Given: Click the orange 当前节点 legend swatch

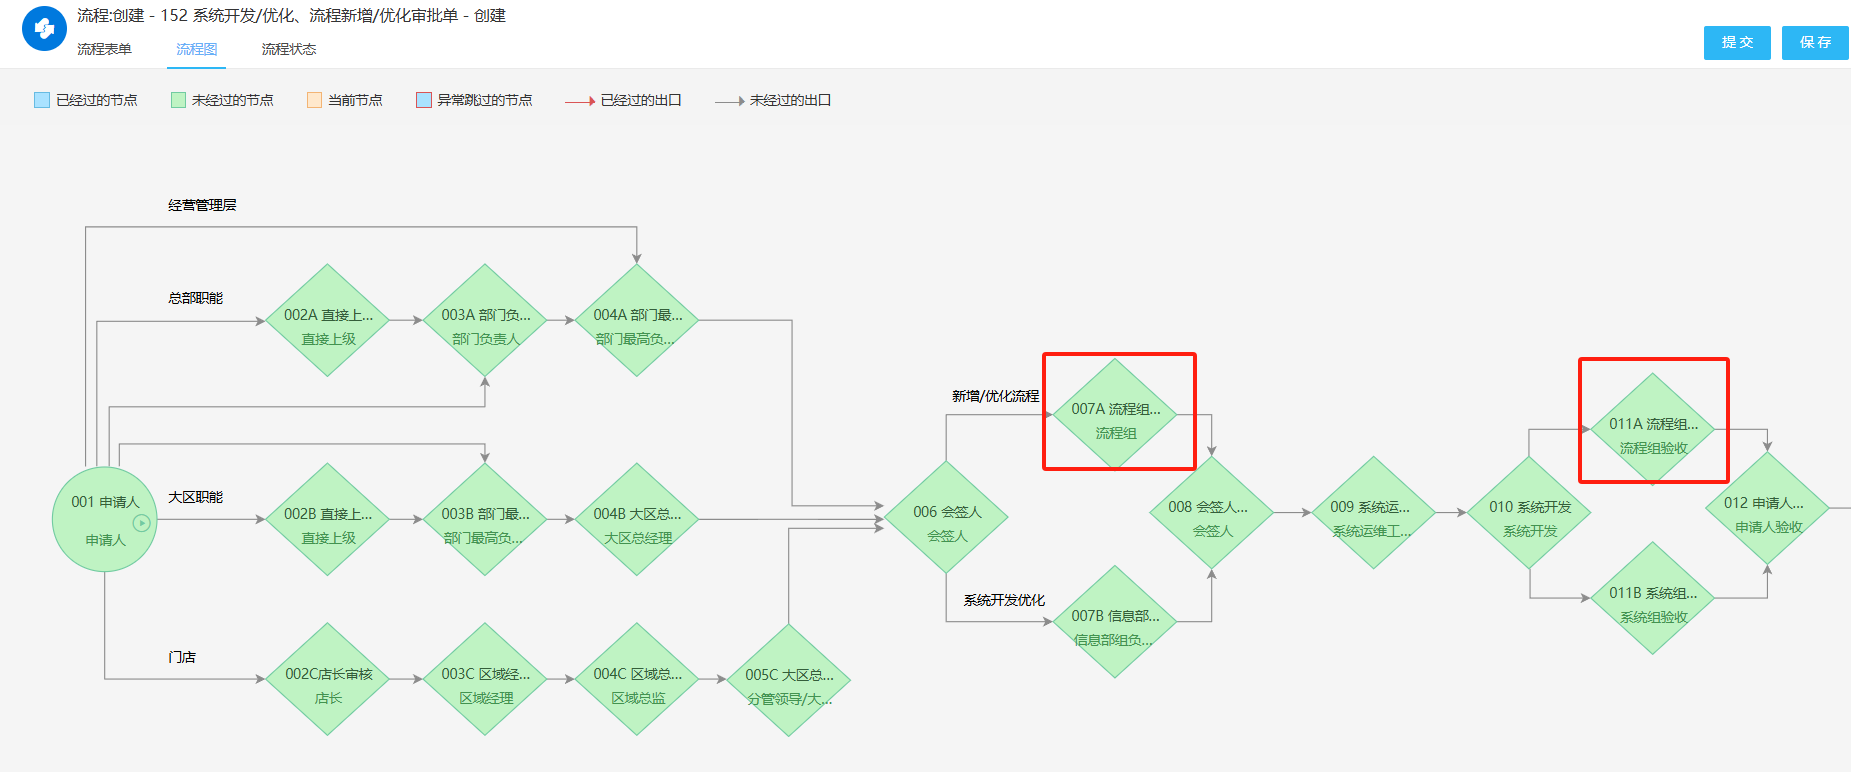Looking at the screenshot, I should (314, 100).
